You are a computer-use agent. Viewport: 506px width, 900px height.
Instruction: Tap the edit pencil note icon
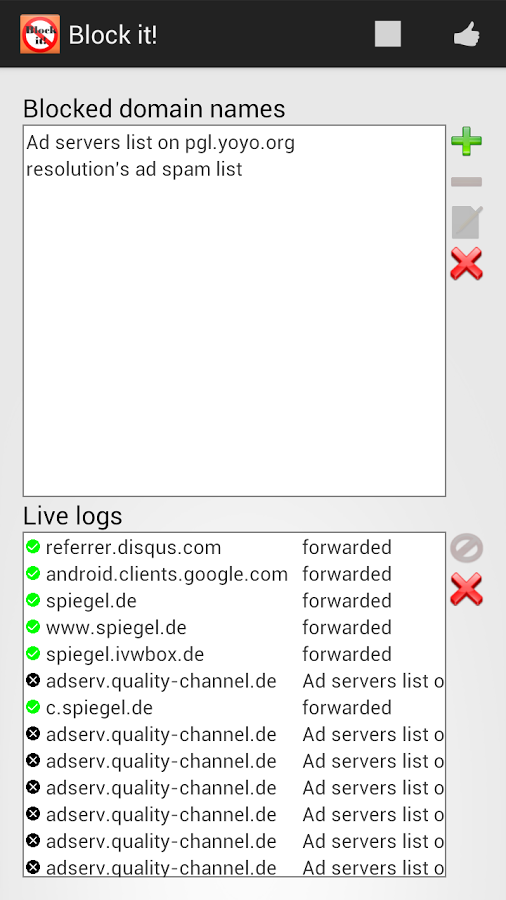click(466, 222)
